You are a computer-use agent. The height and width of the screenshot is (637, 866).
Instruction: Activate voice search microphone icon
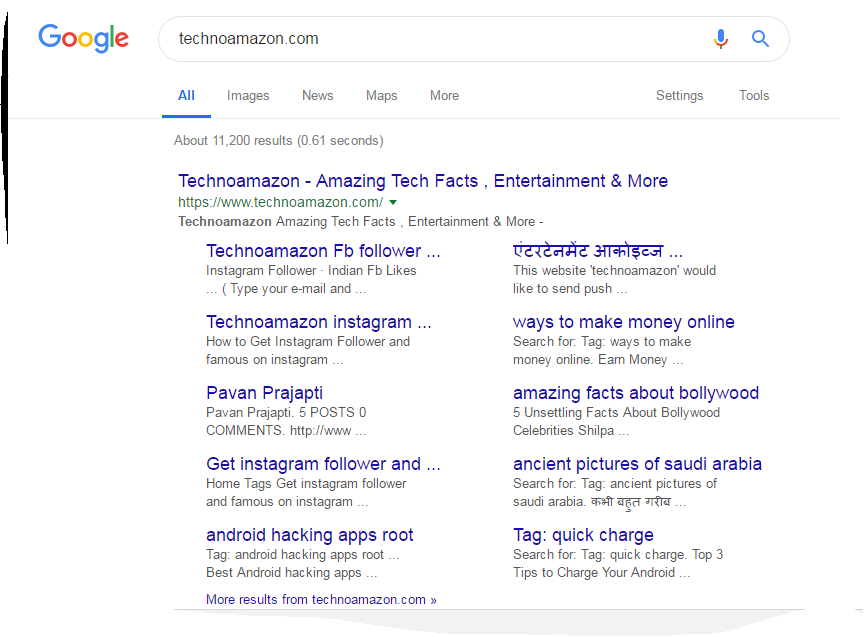coord(721,39)
